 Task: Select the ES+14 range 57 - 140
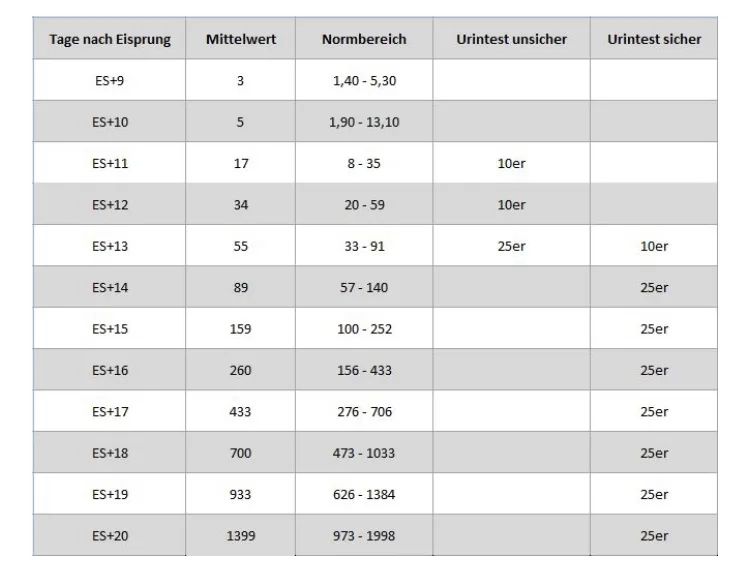pos(364,288)
